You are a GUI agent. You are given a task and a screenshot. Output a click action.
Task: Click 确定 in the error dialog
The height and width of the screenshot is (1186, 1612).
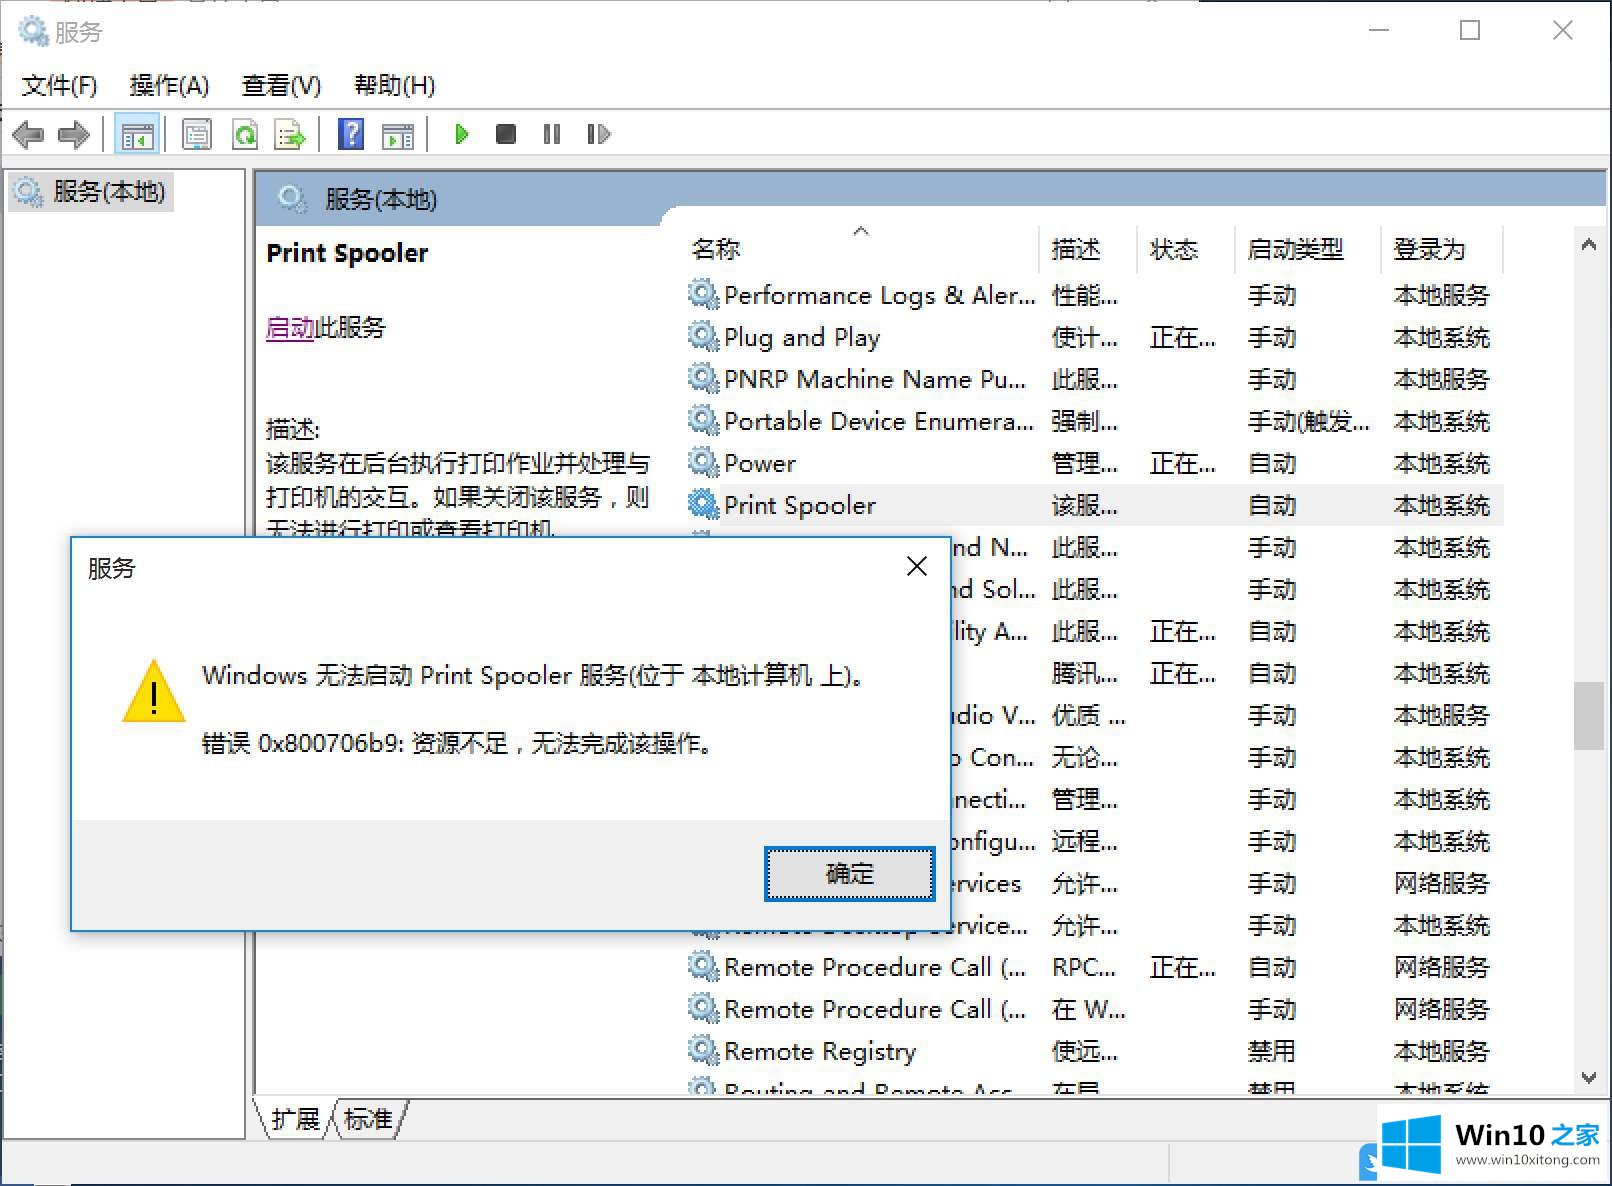pos(849,874)
